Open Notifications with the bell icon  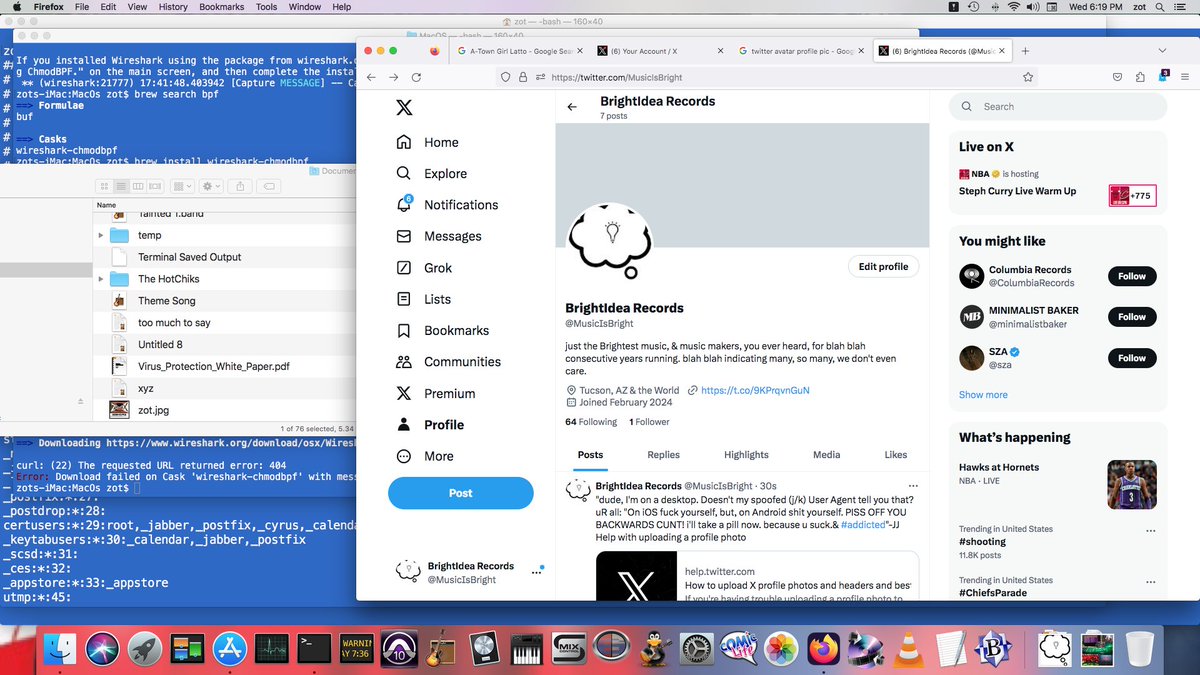447,205
